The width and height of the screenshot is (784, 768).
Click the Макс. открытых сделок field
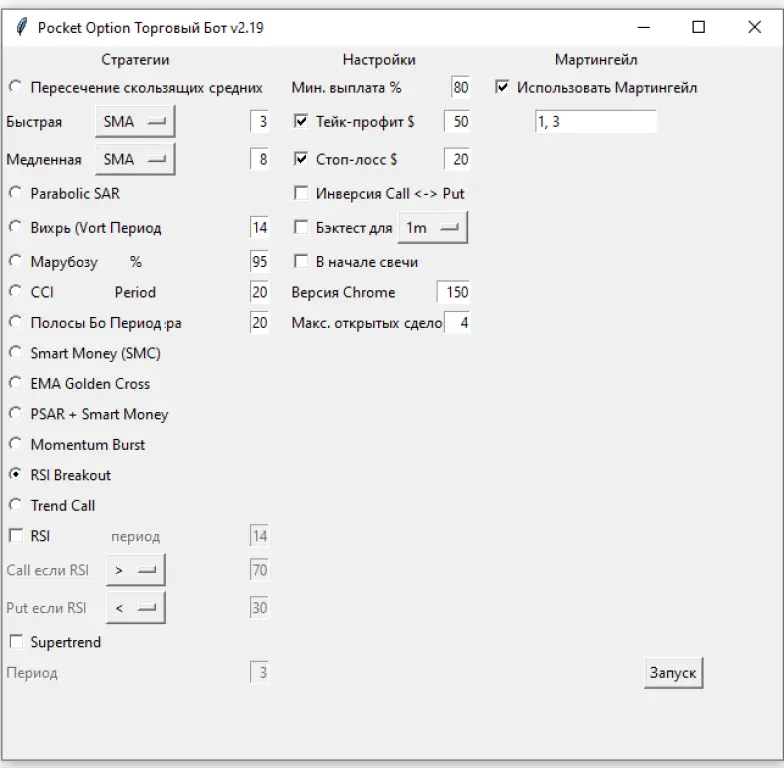pos(457,322)
